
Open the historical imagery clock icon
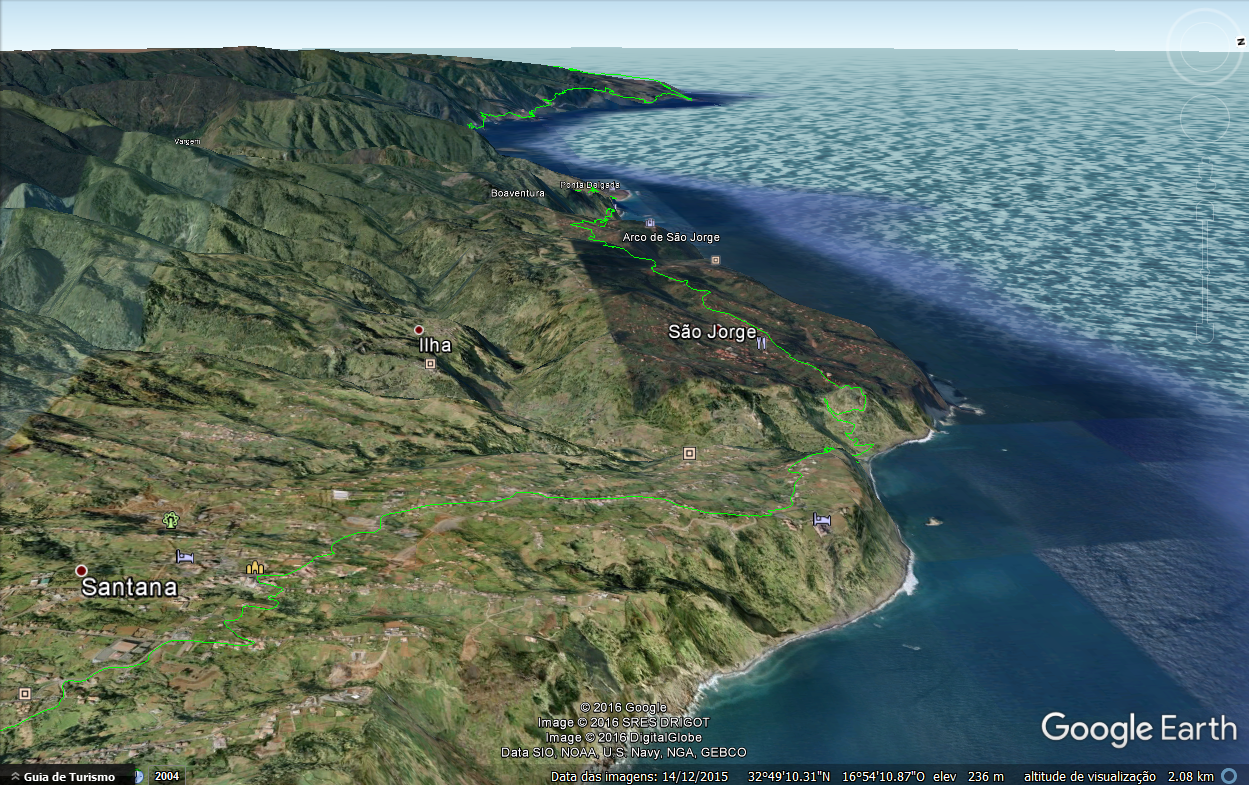click(140, 777)
